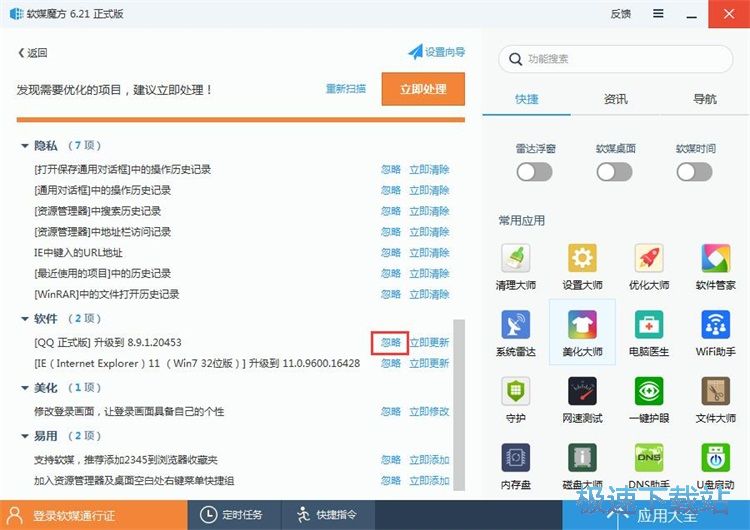Click the search magnifier icon
The width and height of the screenshot is (750, 530).
[515, 59]
